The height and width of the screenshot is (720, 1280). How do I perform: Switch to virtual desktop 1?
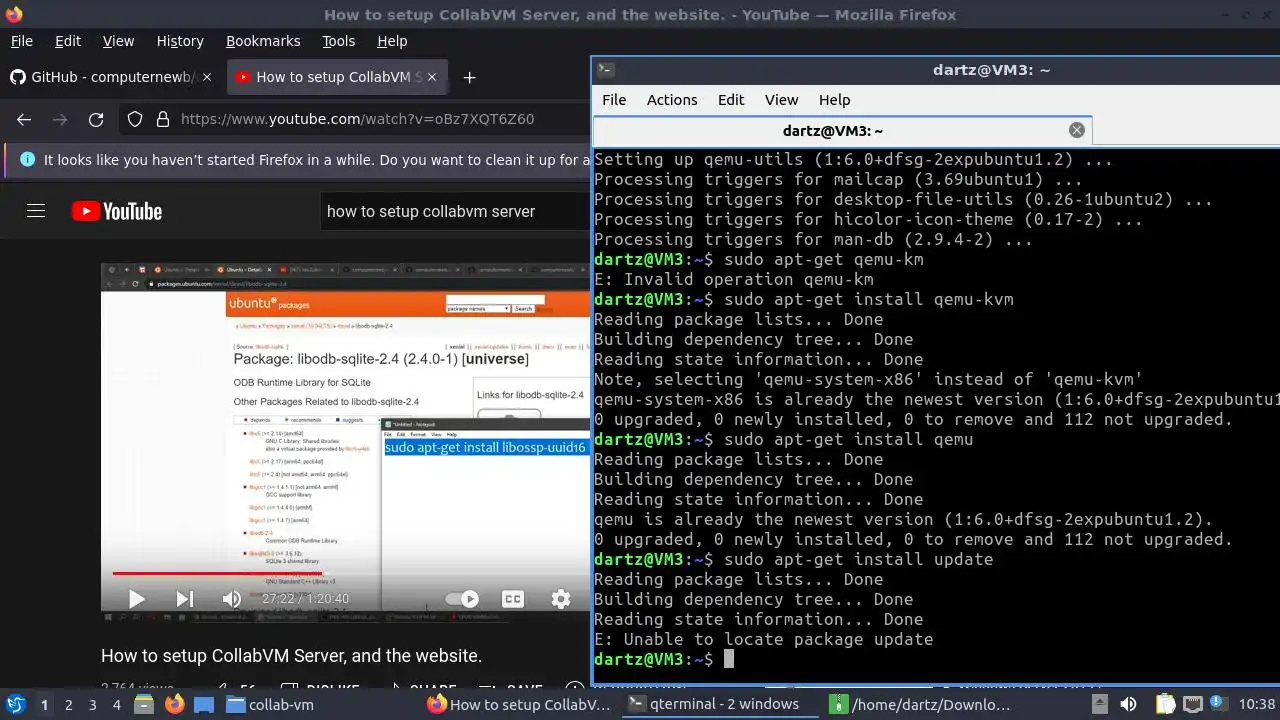(45, 704)
